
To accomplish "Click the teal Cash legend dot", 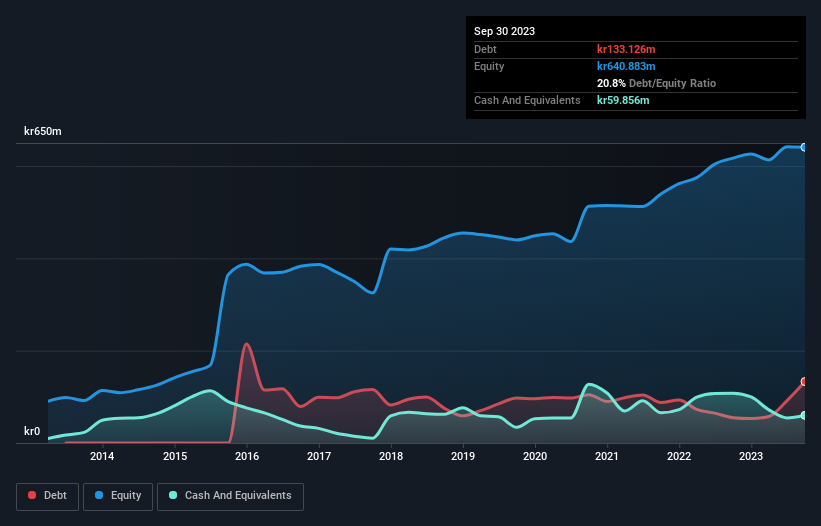I will point(173,495).
